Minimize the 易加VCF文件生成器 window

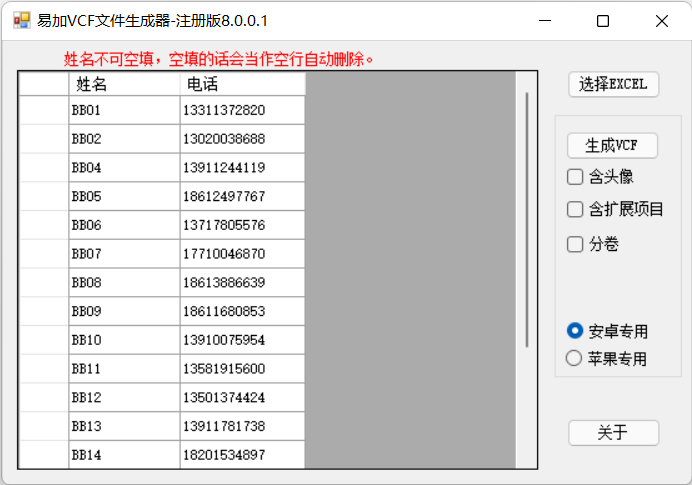[x=545, y=21]
